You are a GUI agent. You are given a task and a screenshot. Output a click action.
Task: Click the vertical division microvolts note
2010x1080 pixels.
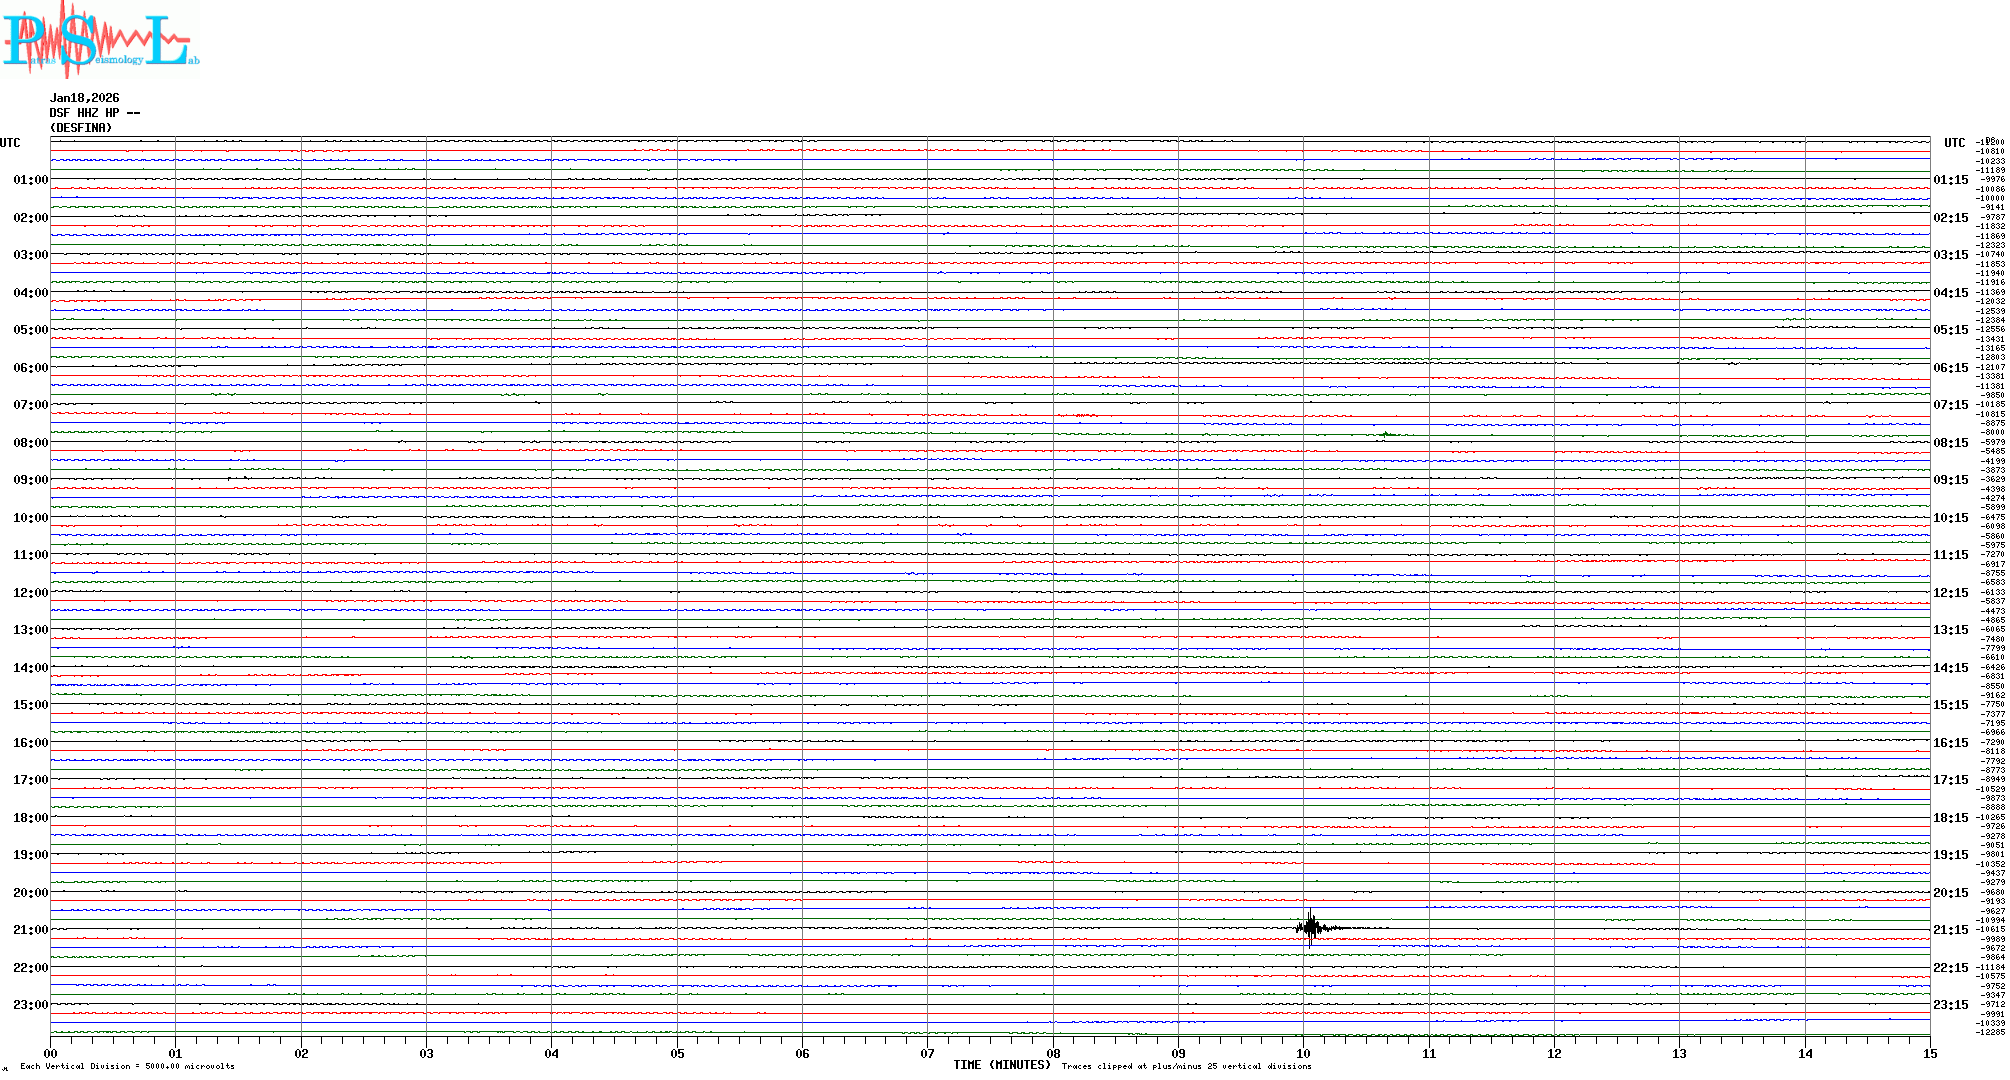[x=127, y=1066]
